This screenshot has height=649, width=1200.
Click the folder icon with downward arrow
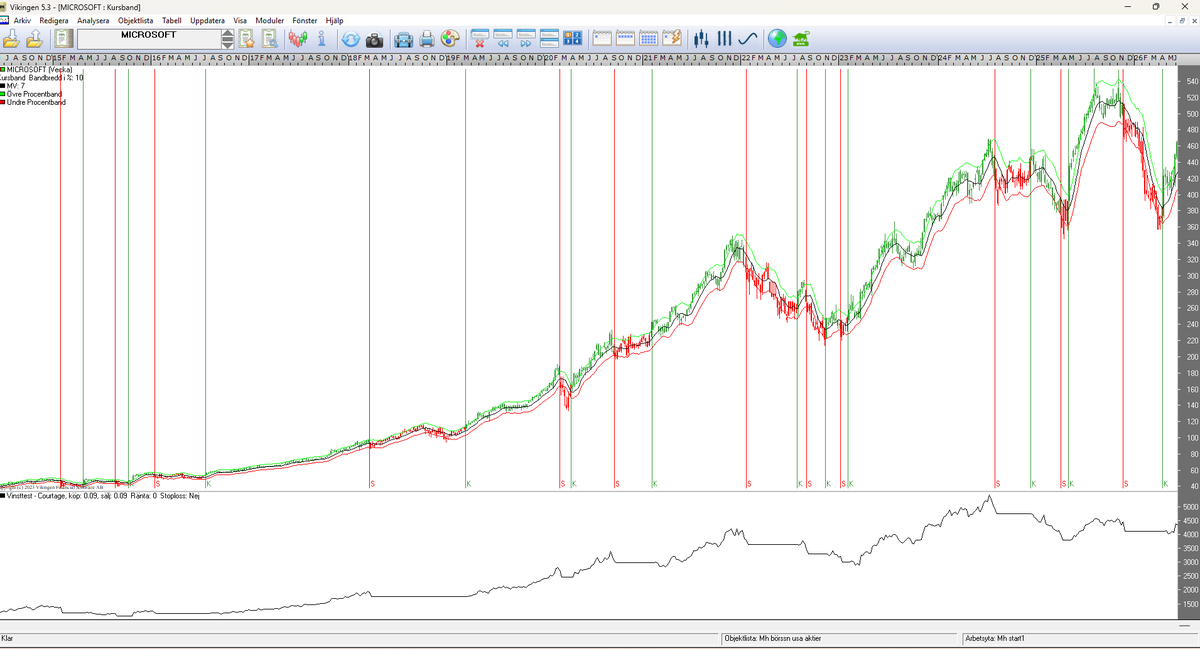(11, 39)
